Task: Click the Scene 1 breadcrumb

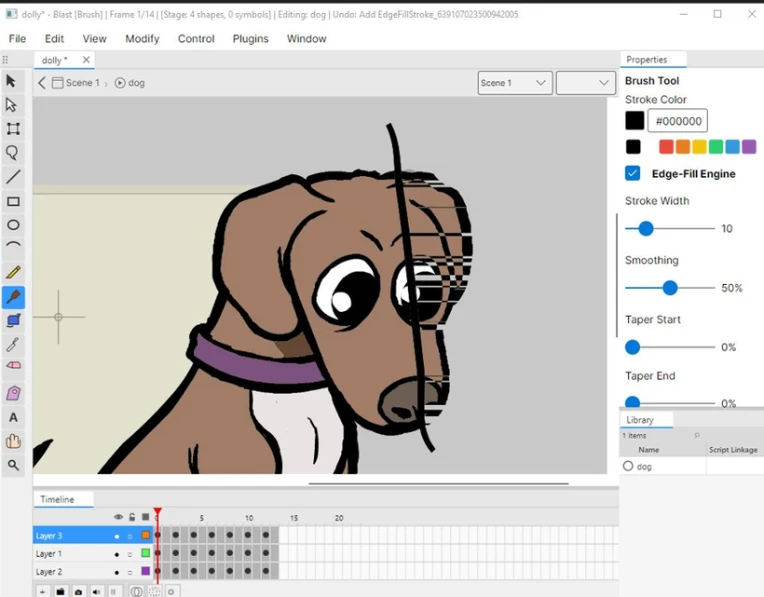Action: coord(76,83)
